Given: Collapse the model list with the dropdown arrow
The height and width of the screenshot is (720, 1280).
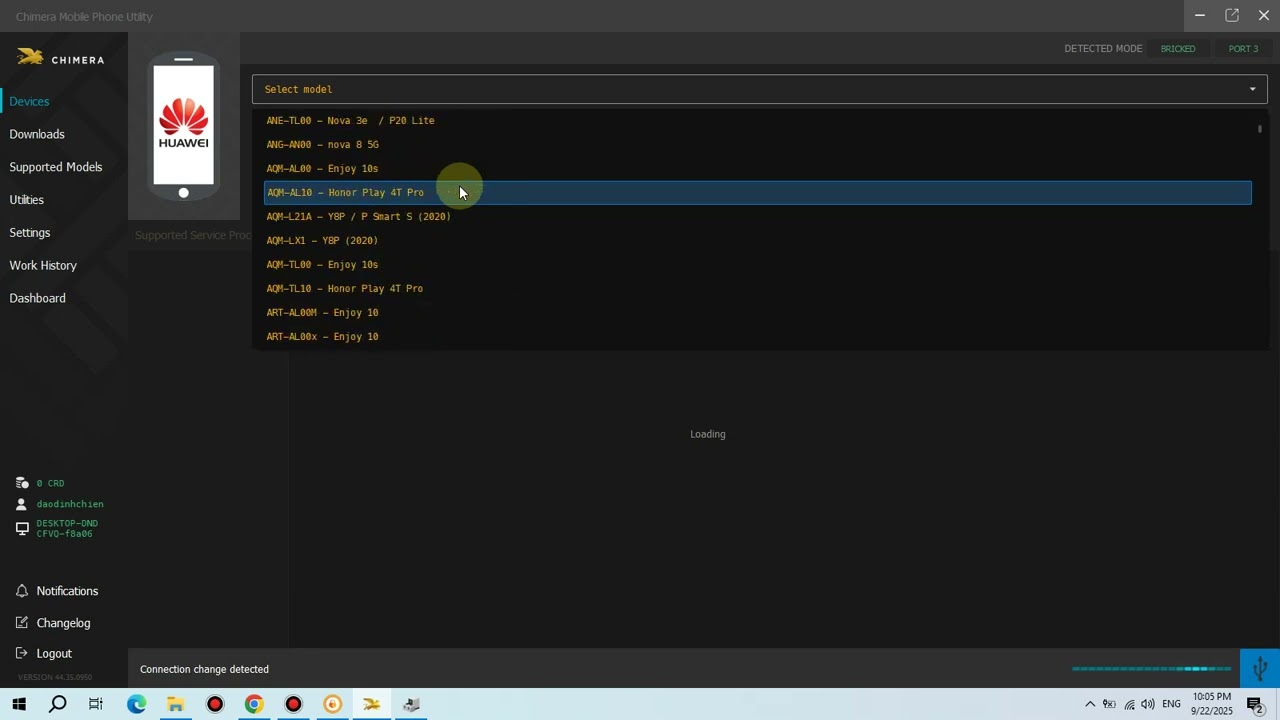Looking at the screenshot, I should tap(1252, 89).
